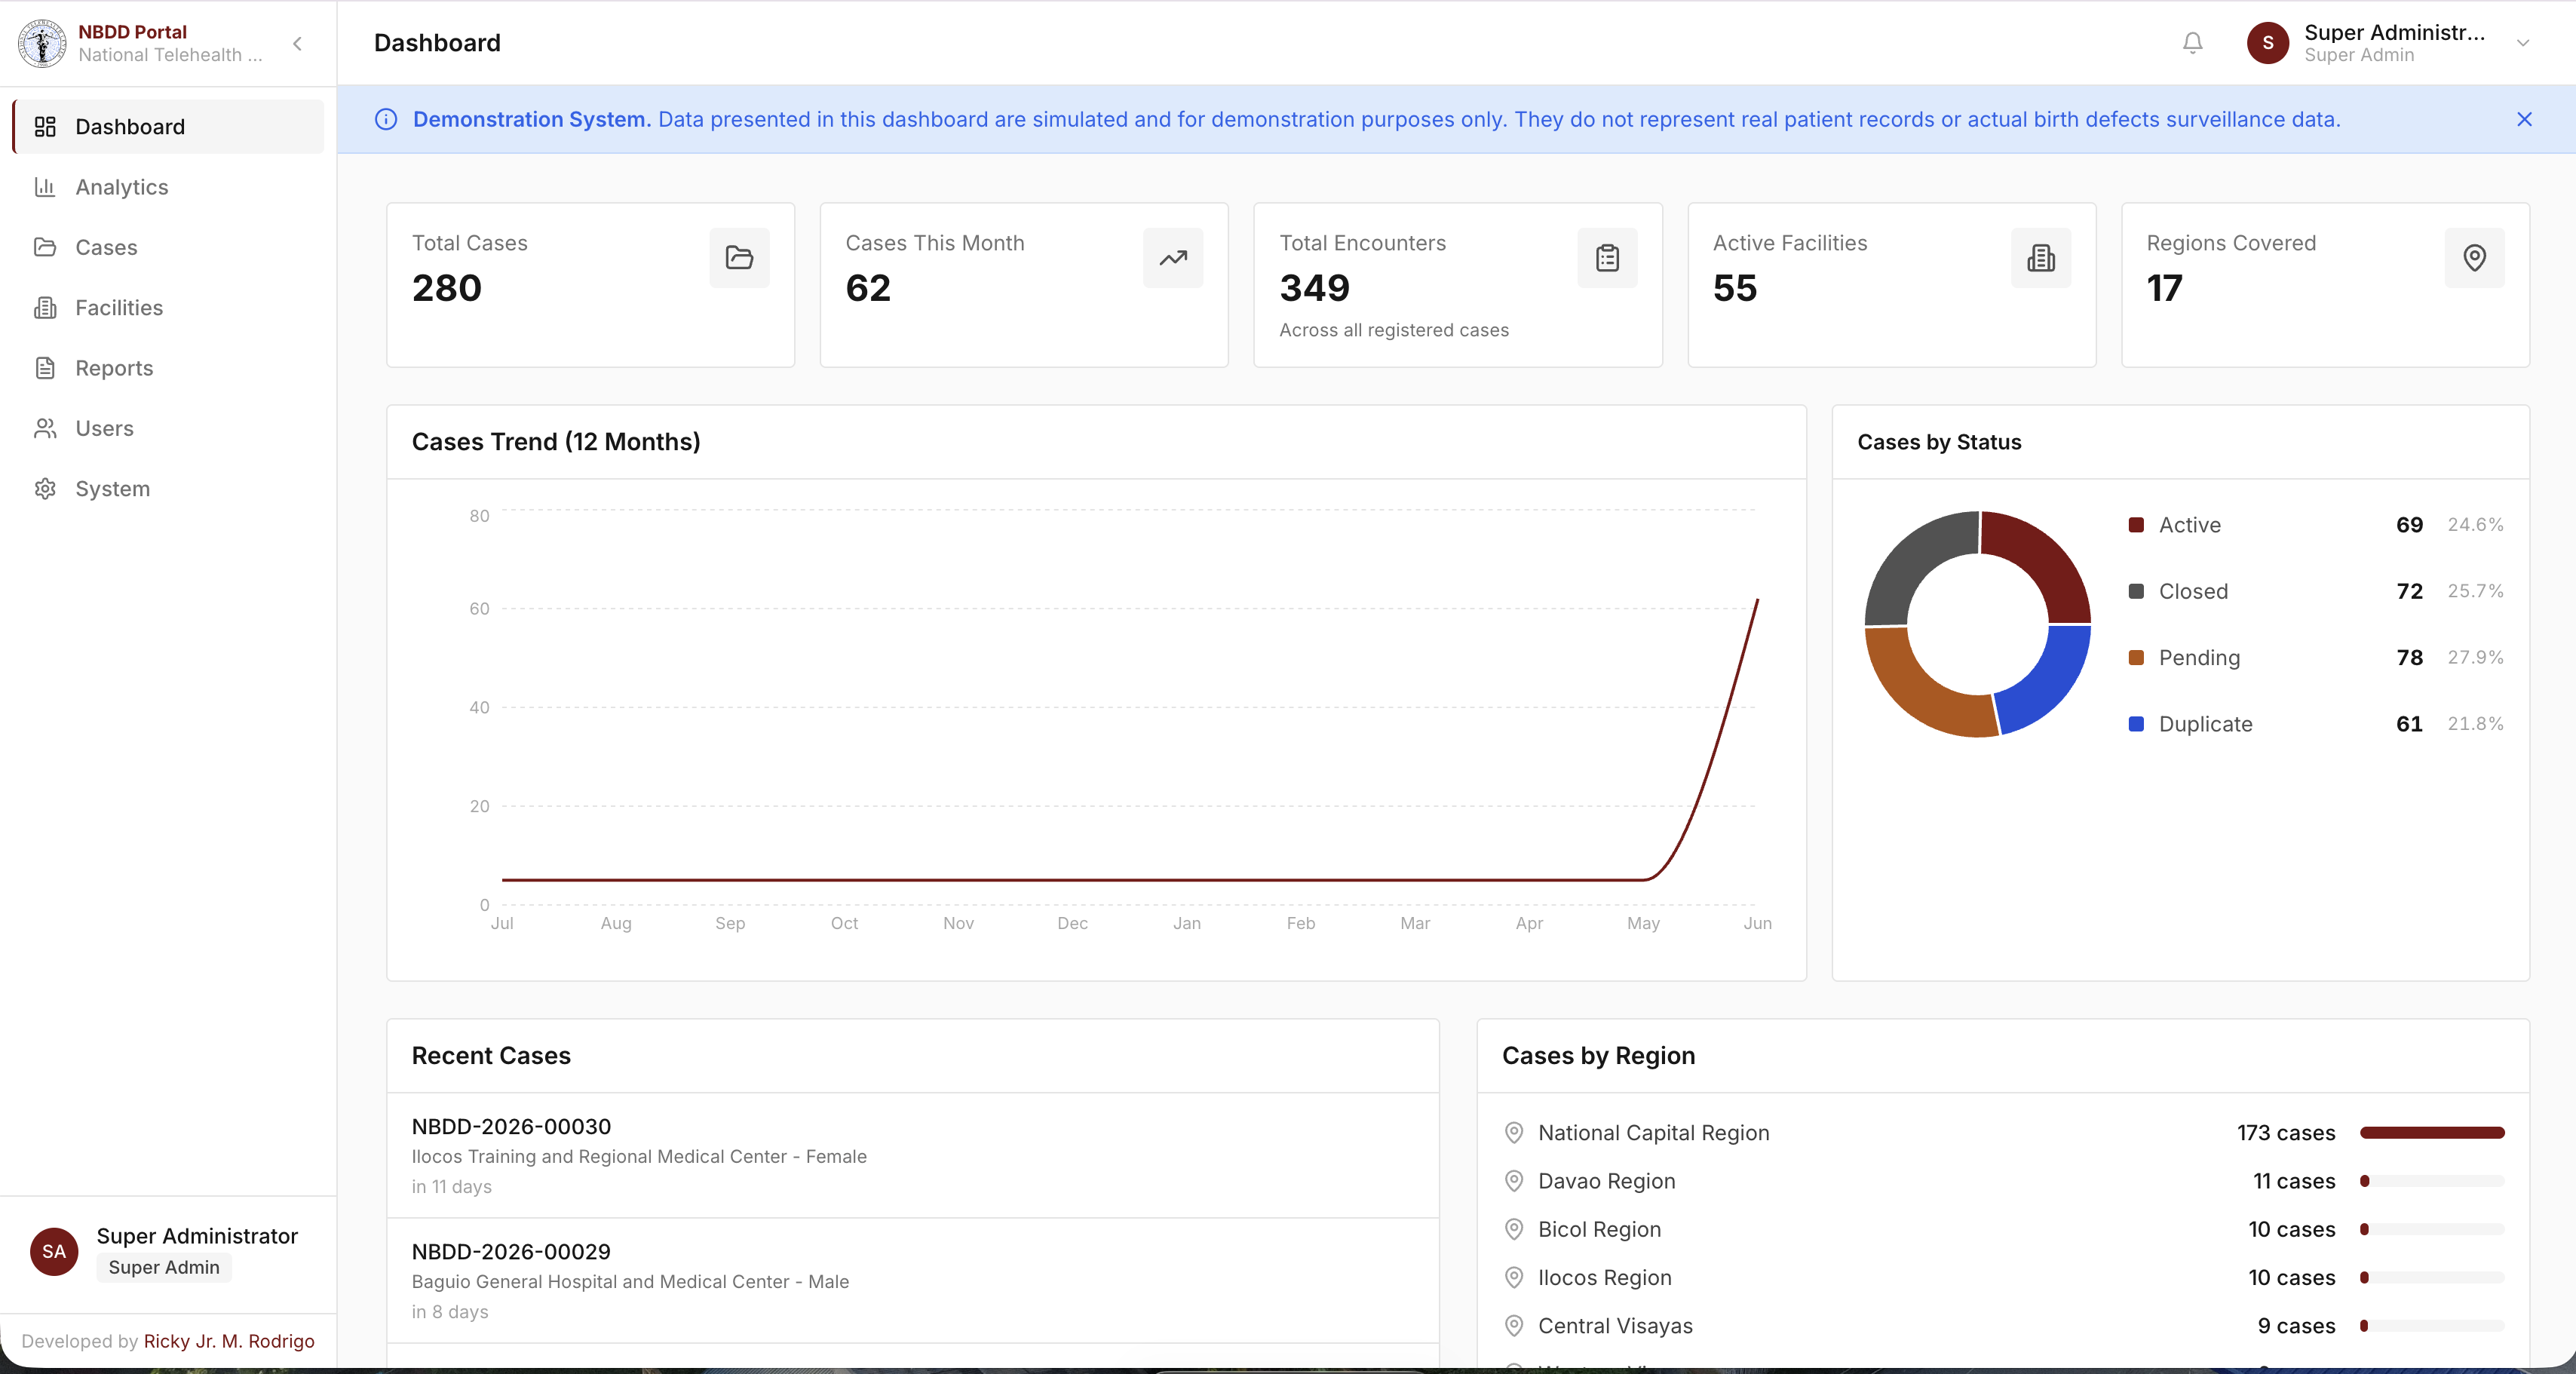Image resolution: width=2576 pixels, height=1374 pixels.
Task: Expand the Super Admin account dropdown chevron
Action: coord(2523,43)
